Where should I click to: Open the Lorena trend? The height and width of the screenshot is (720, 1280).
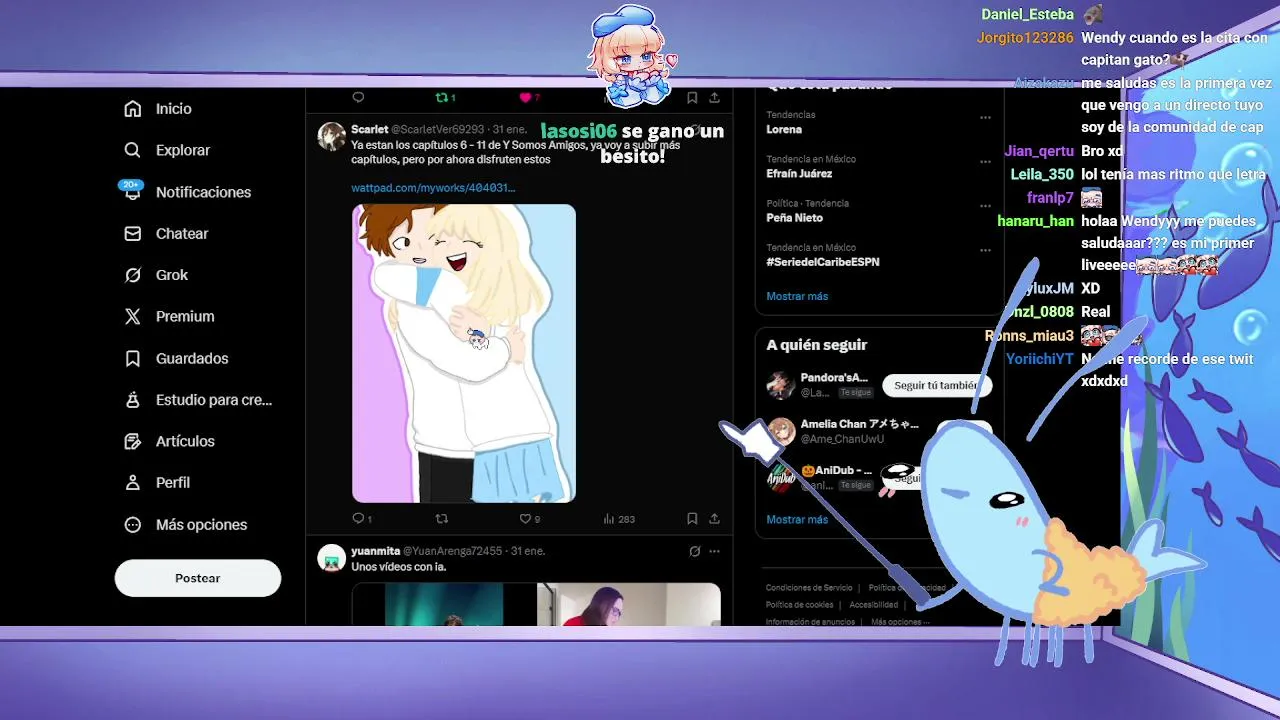point(784,130)
